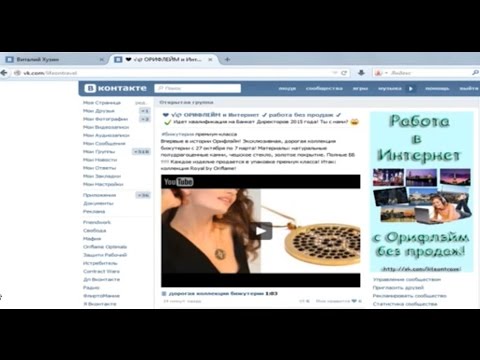Open Реклама in sidebar
The height and width of the screenshot is (360, 480).
click(94, 212)
